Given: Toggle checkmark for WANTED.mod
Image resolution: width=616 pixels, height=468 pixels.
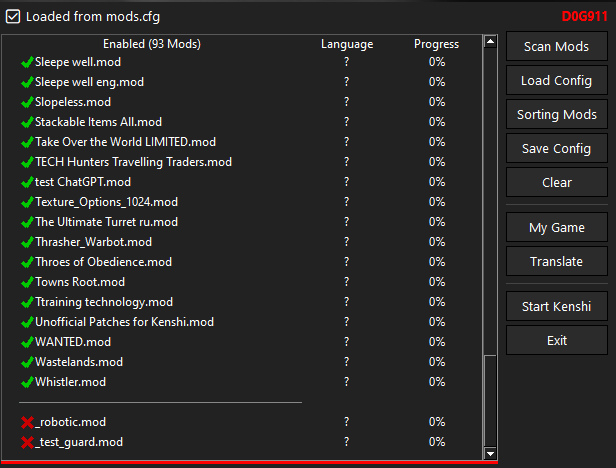Looking at the screenshot, I should (27, 342).
